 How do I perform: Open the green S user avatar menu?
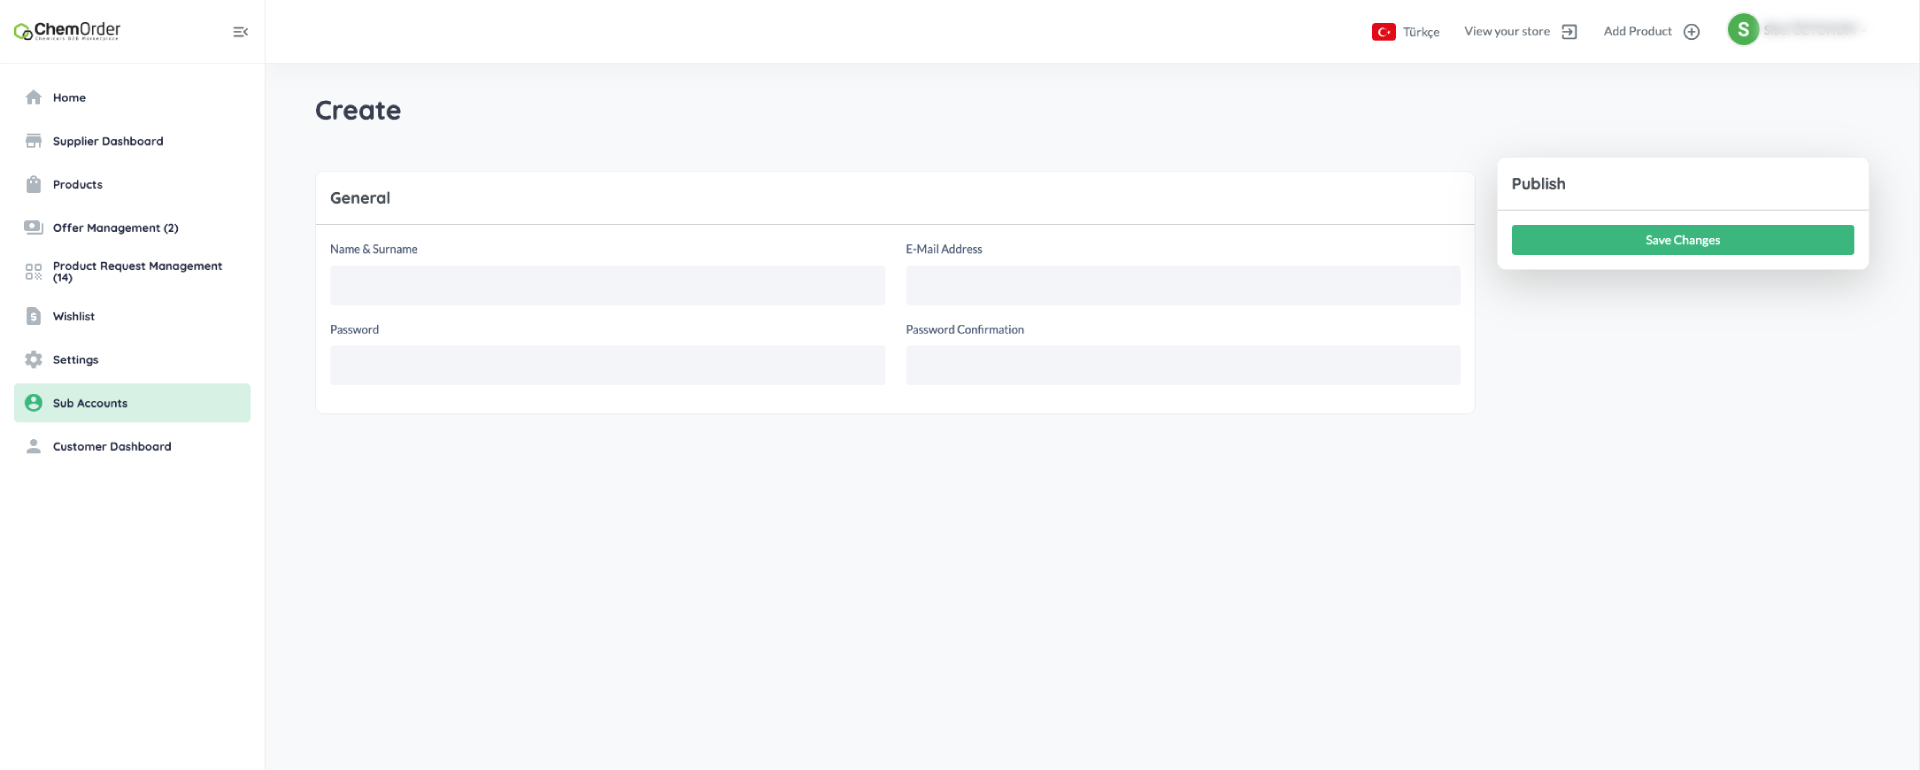[1743, 30]
